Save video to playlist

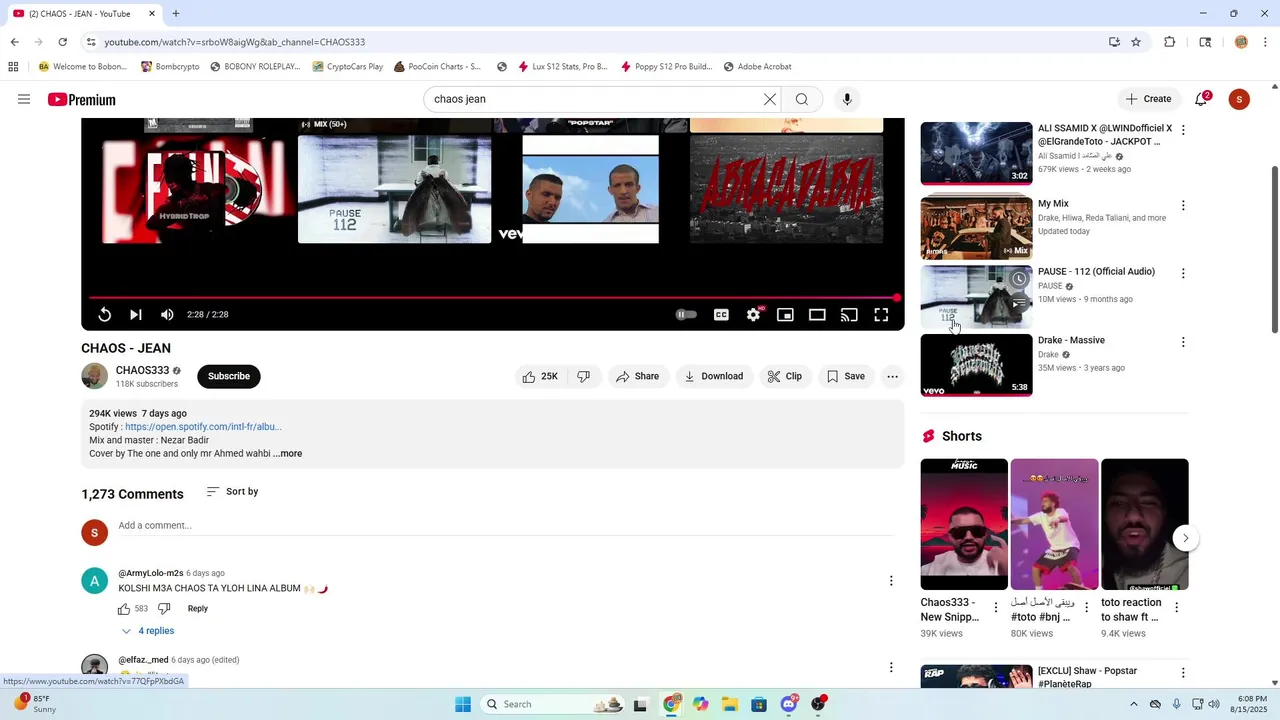point(846,376)
